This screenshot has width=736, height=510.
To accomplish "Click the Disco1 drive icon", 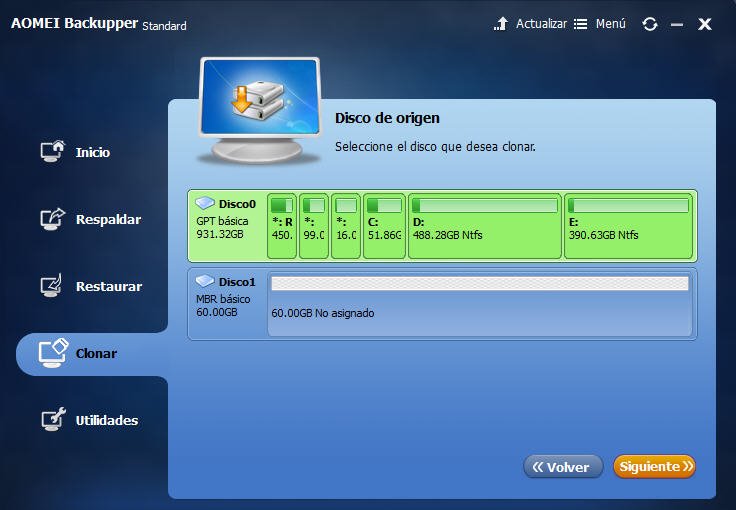I will pyautogui.click(x=205, y=281).
